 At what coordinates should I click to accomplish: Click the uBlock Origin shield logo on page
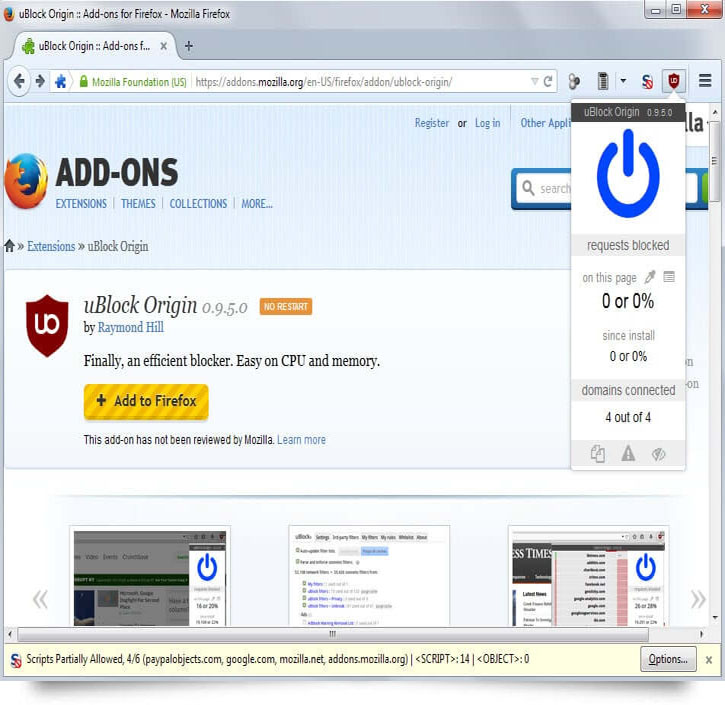[x=47, y=325]
